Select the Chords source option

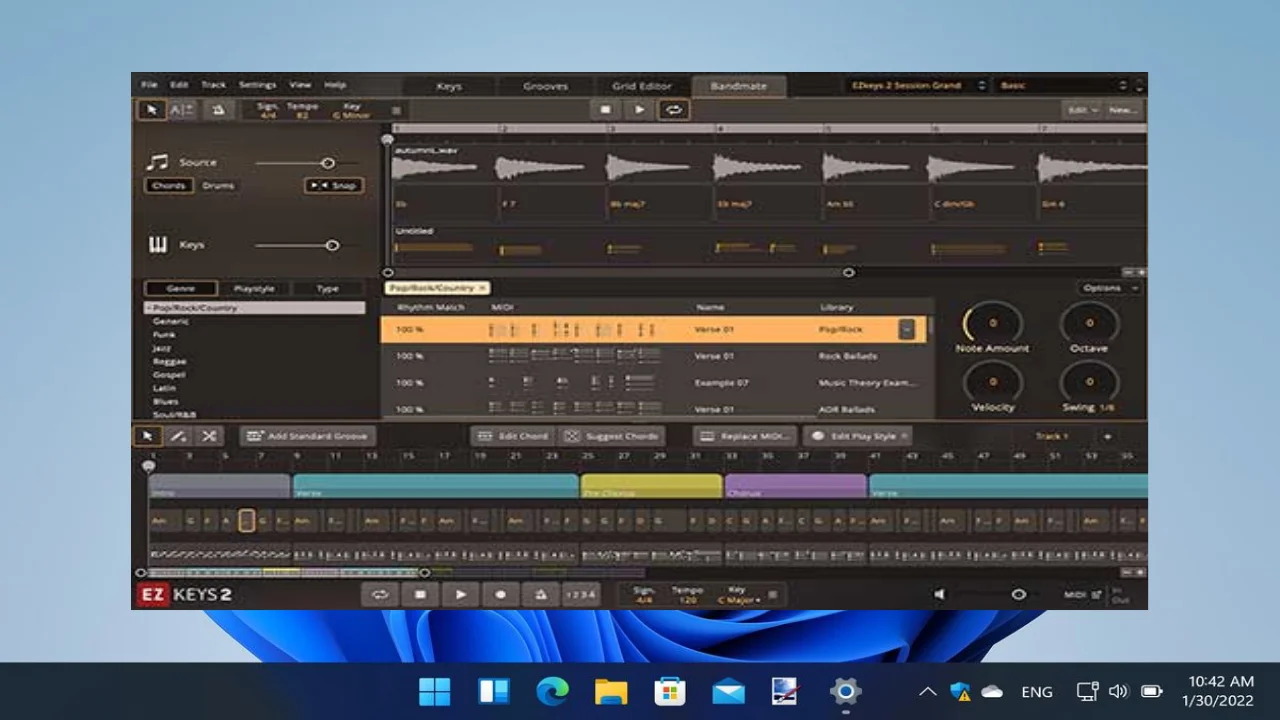pos(169,186)
